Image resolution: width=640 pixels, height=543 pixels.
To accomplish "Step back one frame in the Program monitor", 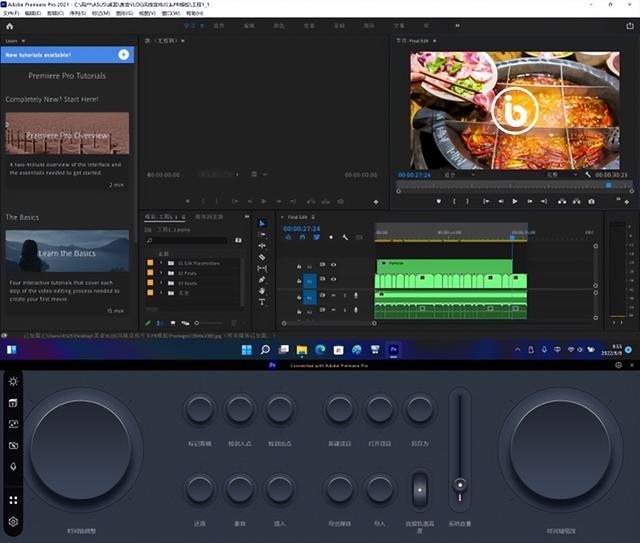I will pos(501,201).
